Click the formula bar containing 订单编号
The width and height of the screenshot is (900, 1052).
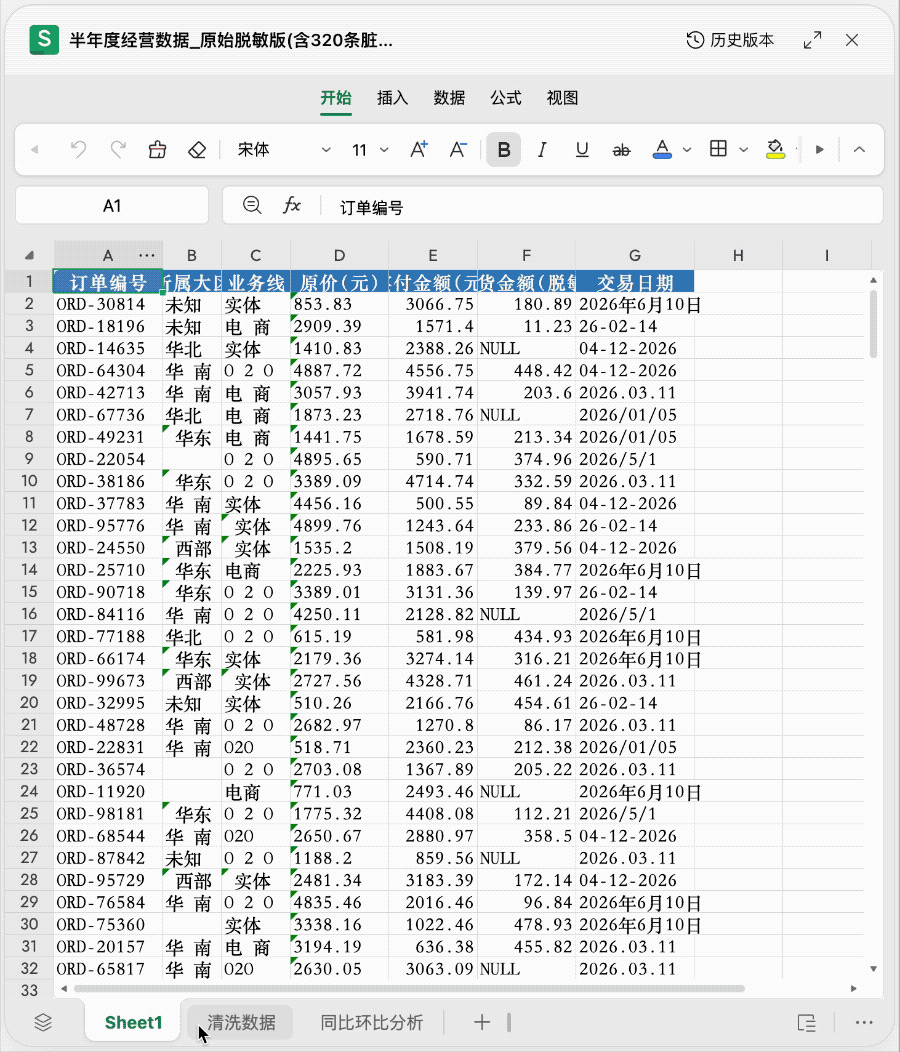601,207
